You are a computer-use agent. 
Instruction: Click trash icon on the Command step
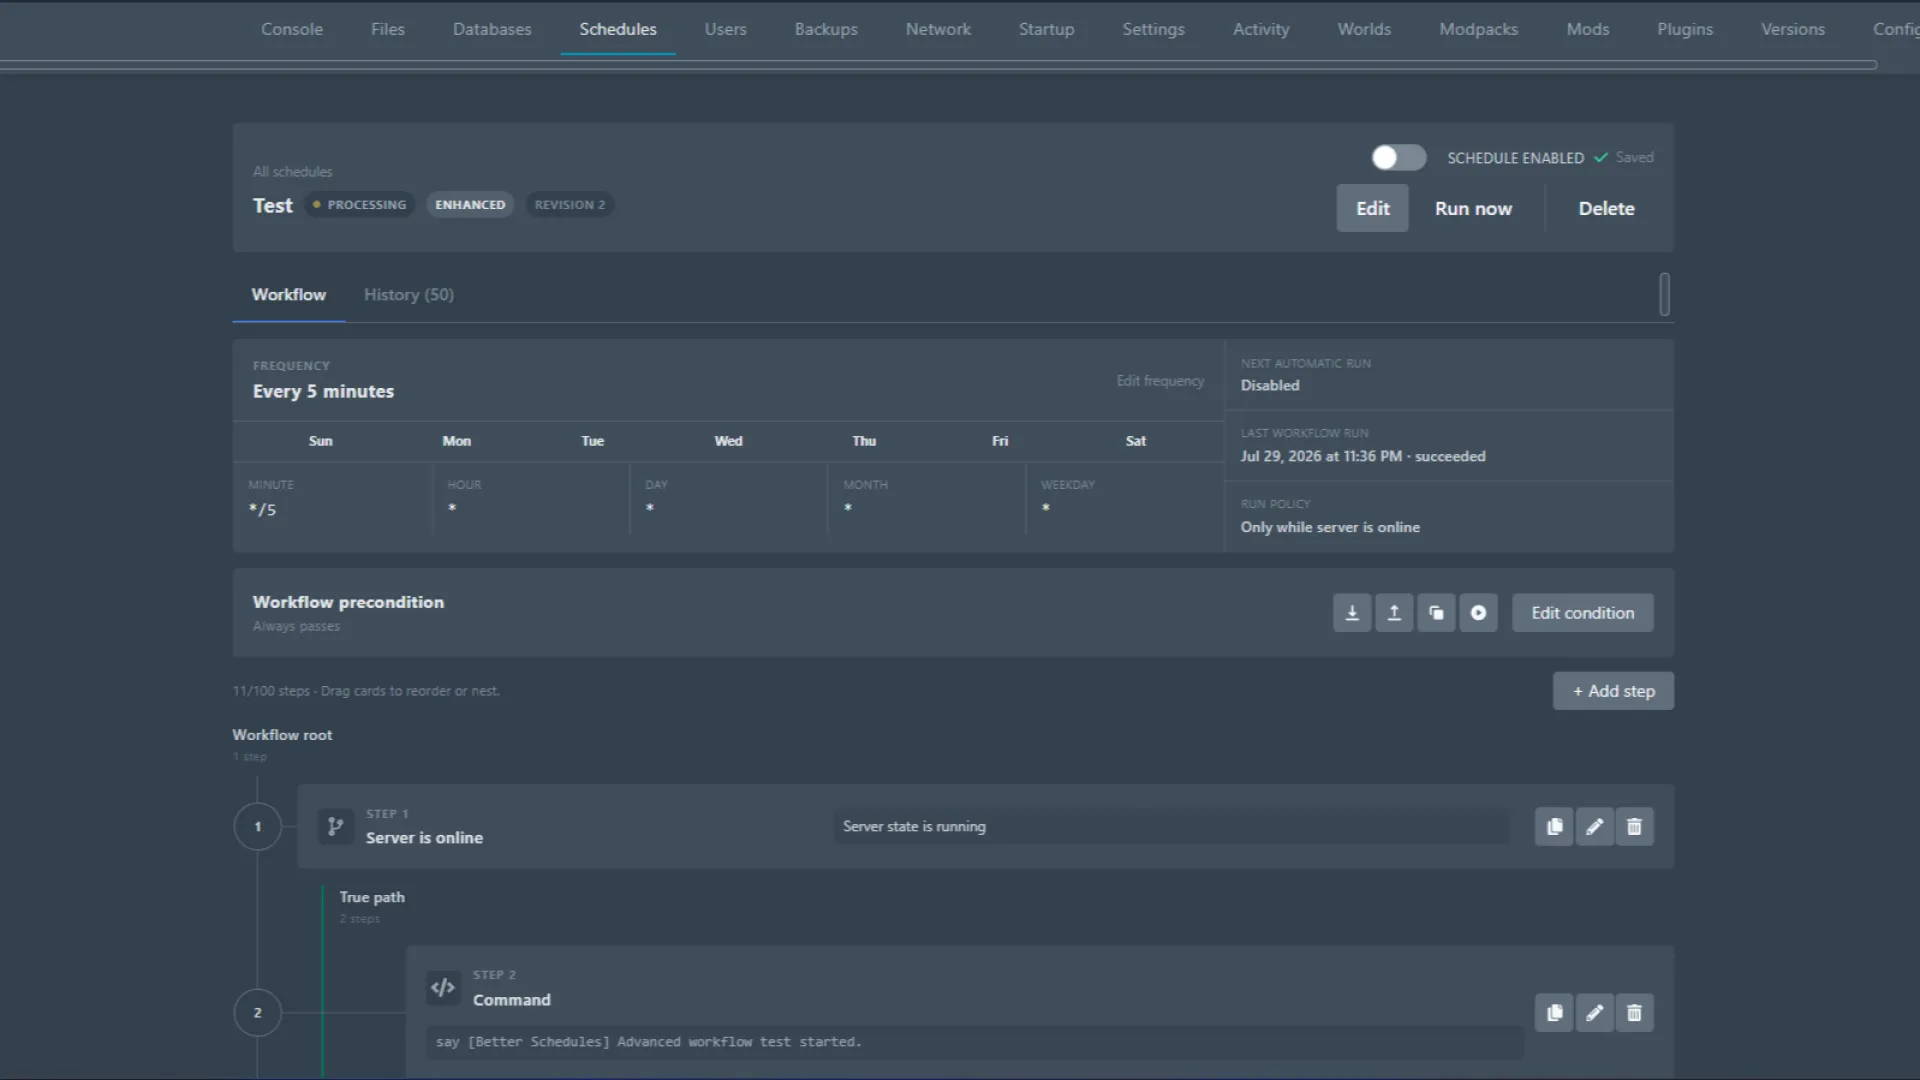(1634, 1013)
